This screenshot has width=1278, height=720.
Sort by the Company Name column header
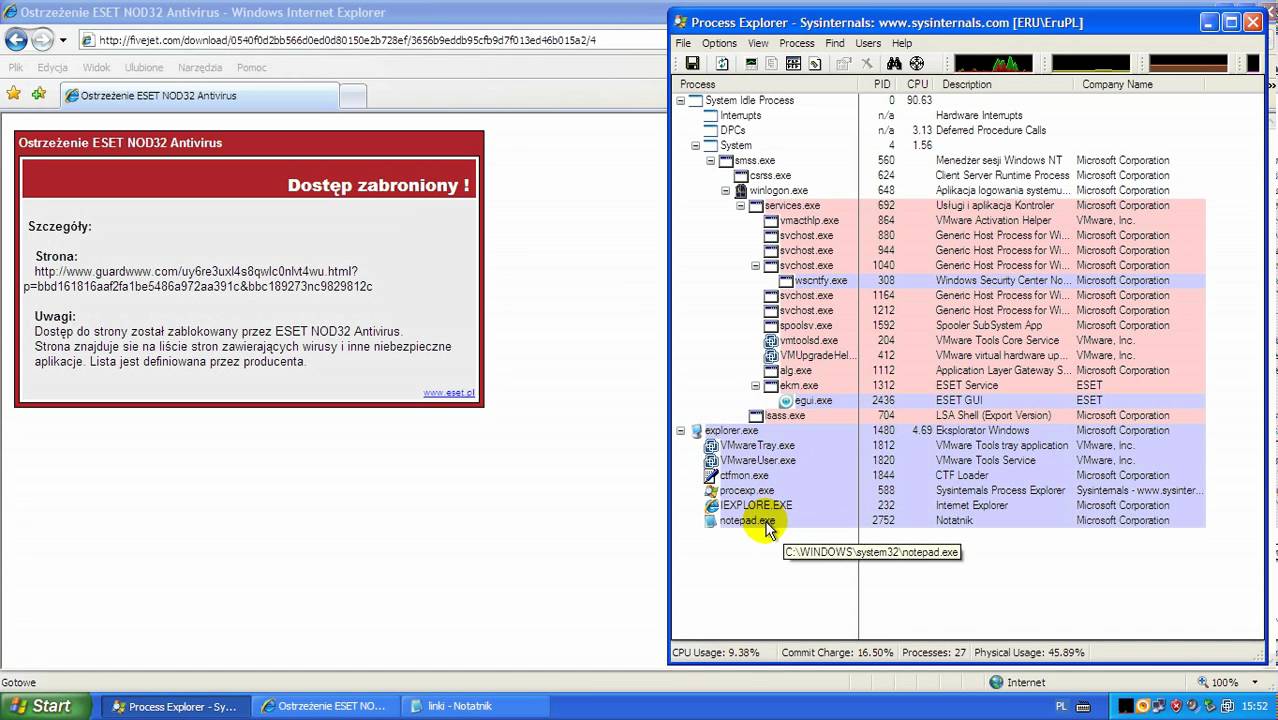pos(1140,84)
